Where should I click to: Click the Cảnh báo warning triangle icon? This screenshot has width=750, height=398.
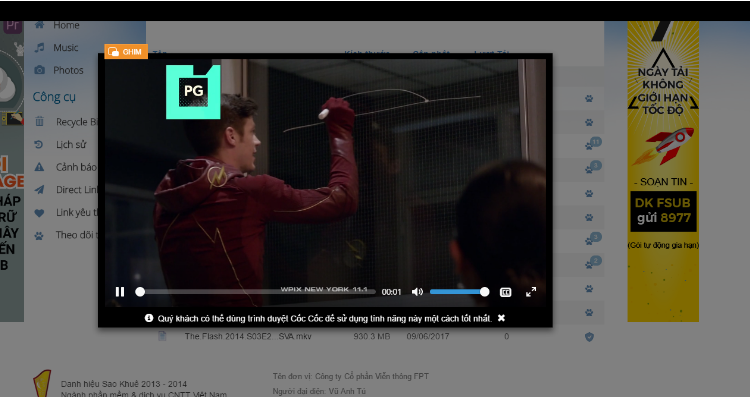(x=39, y=167)
